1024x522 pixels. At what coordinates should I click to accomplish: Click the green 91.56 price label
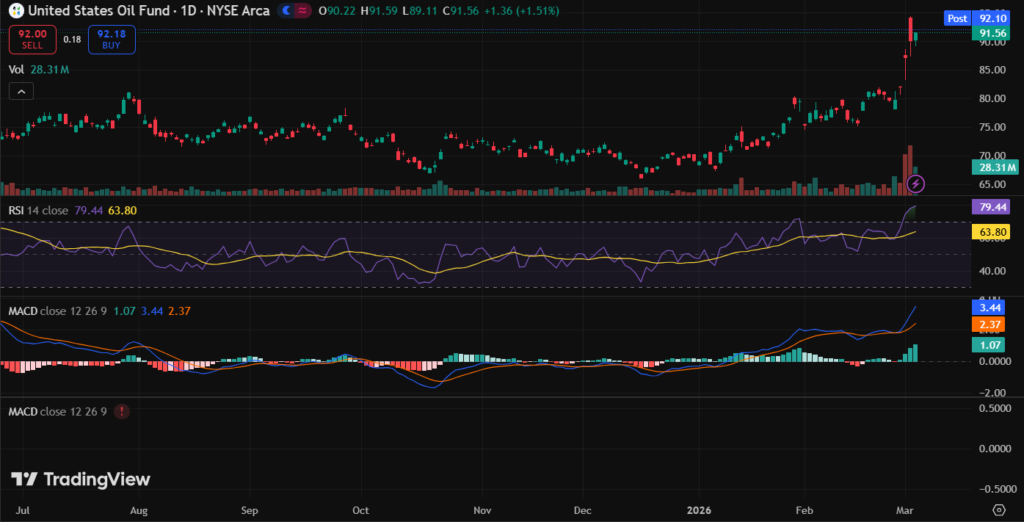(992, 32)
